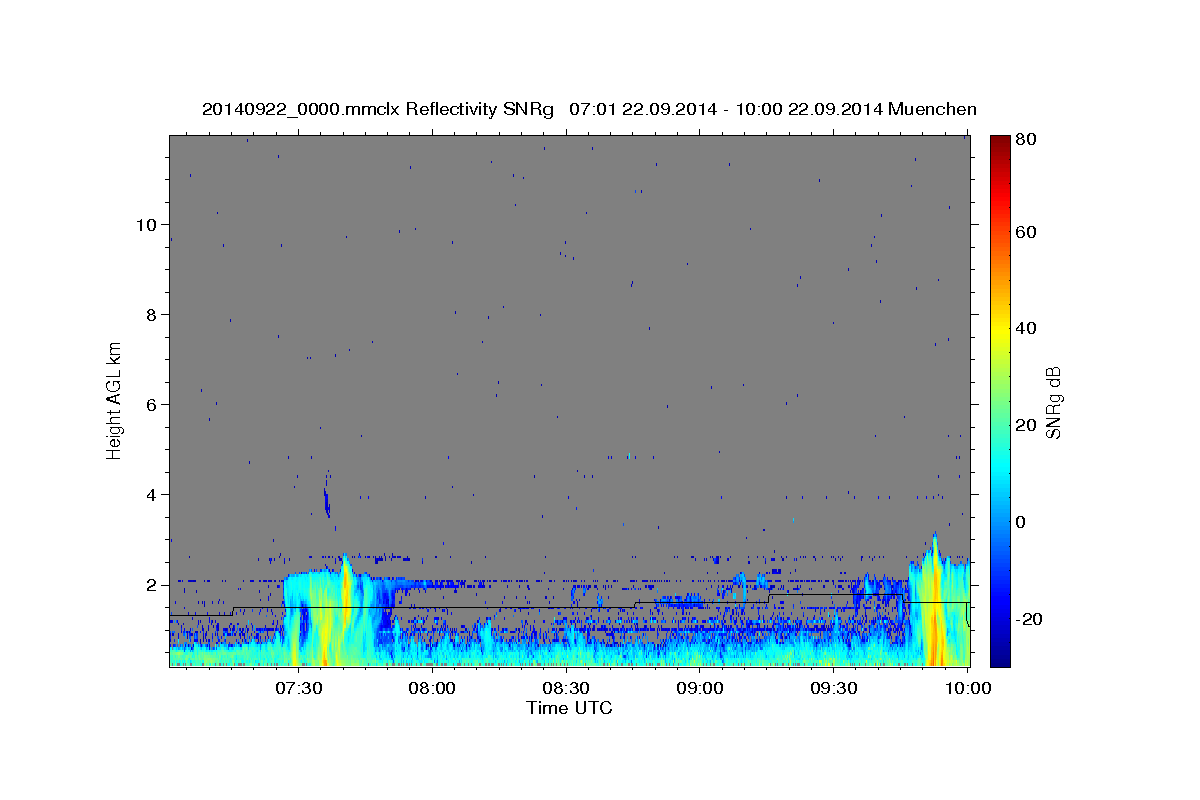Click the dark blue bottom of the colorbar
Viewport: 1200px width, 800px height.
(1000, 656)
